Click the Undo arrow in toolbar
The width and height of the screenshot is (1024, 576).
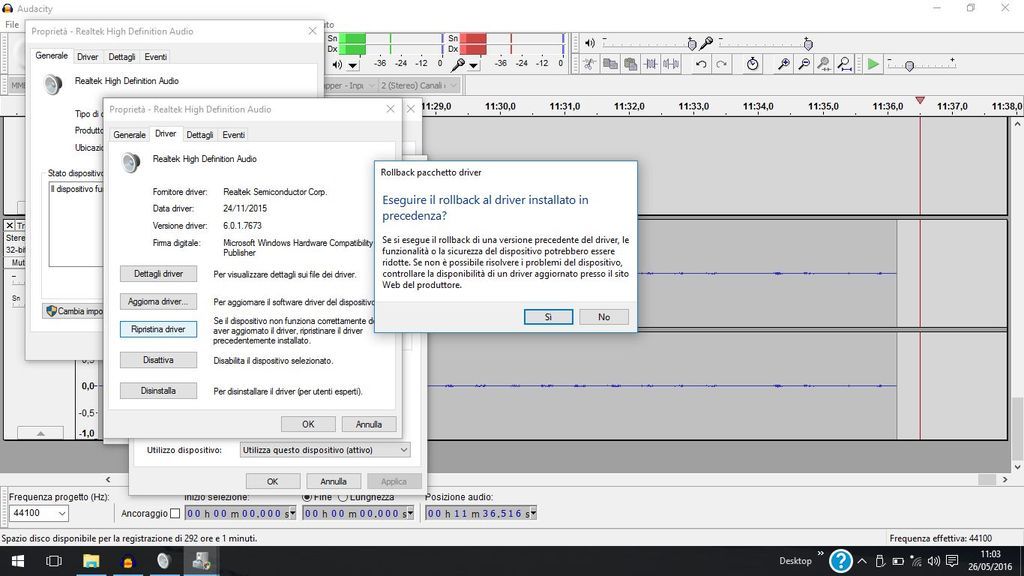(x=701, y=64)
